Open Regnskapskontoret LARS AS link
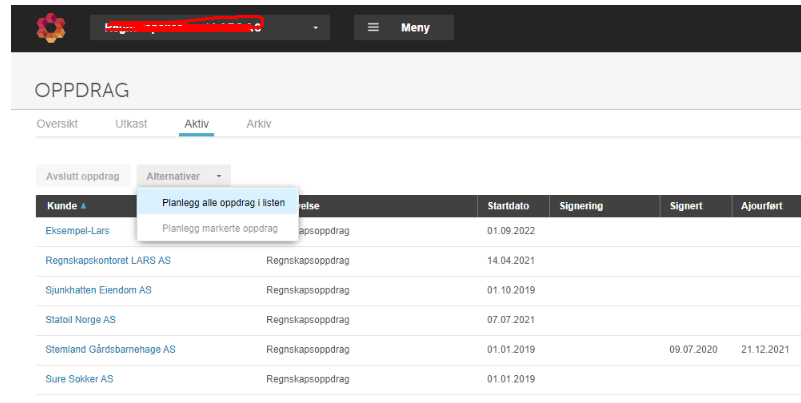 (108, 260)
